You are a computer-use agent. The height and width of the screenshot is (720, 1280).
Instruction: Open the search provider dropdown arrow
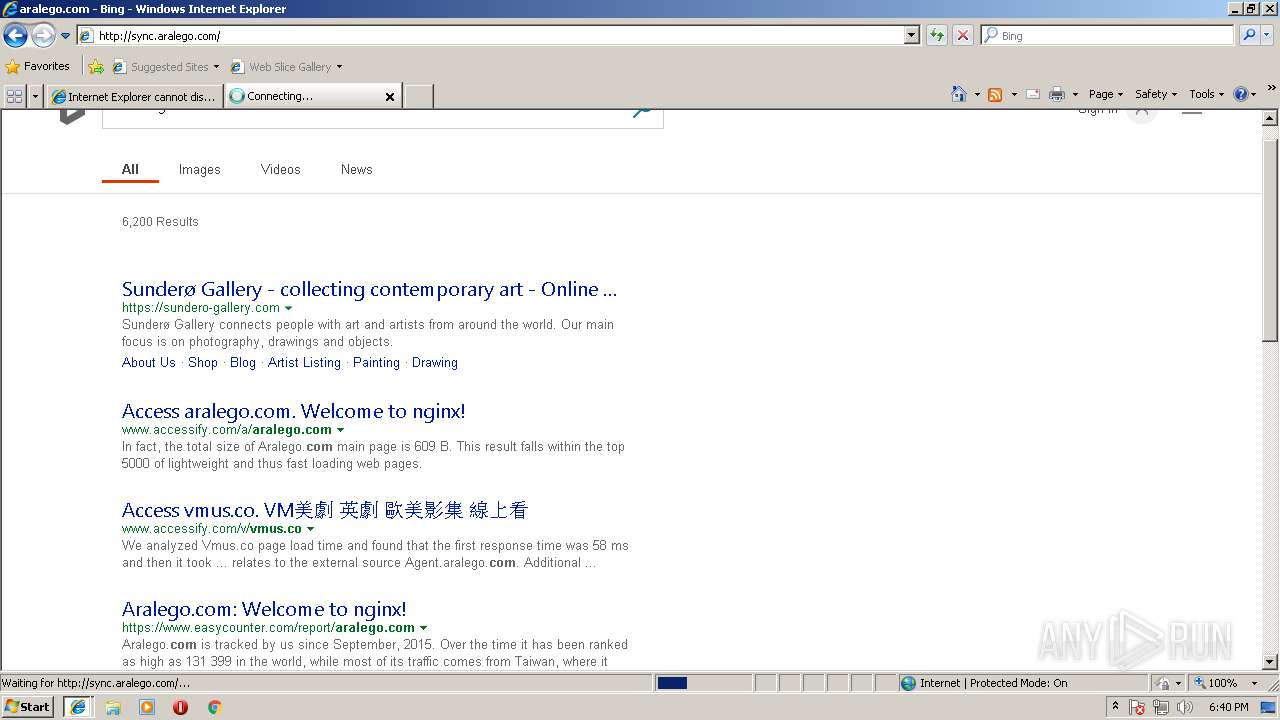1267,36
